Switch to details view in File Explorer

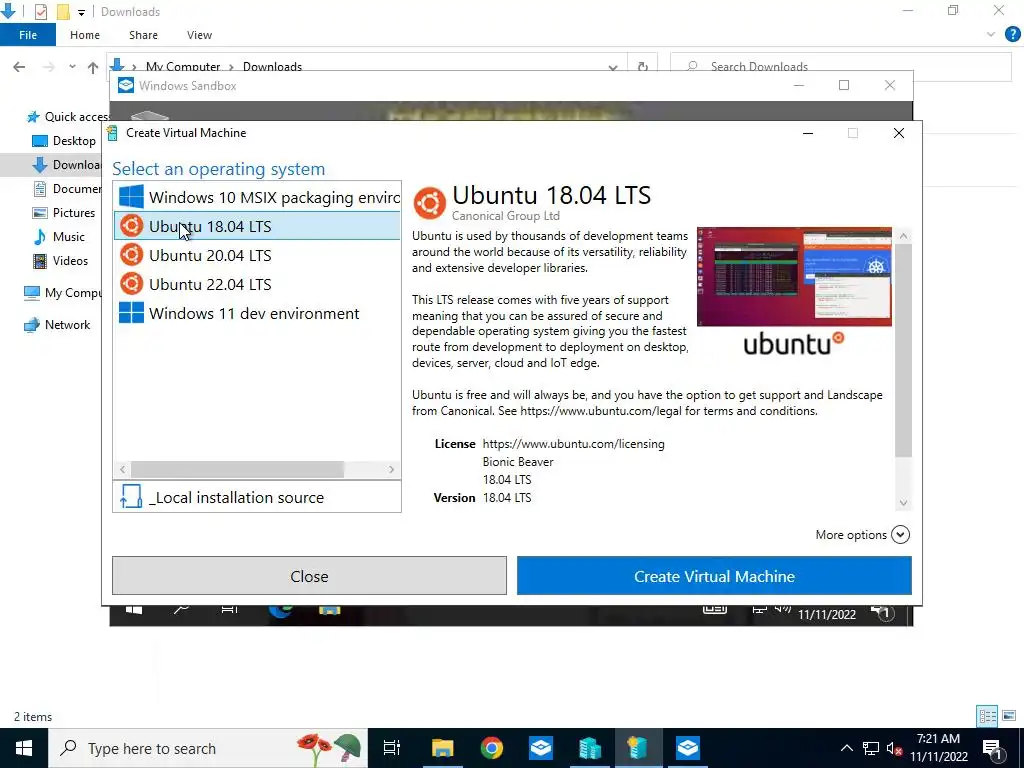click(987, 716)
